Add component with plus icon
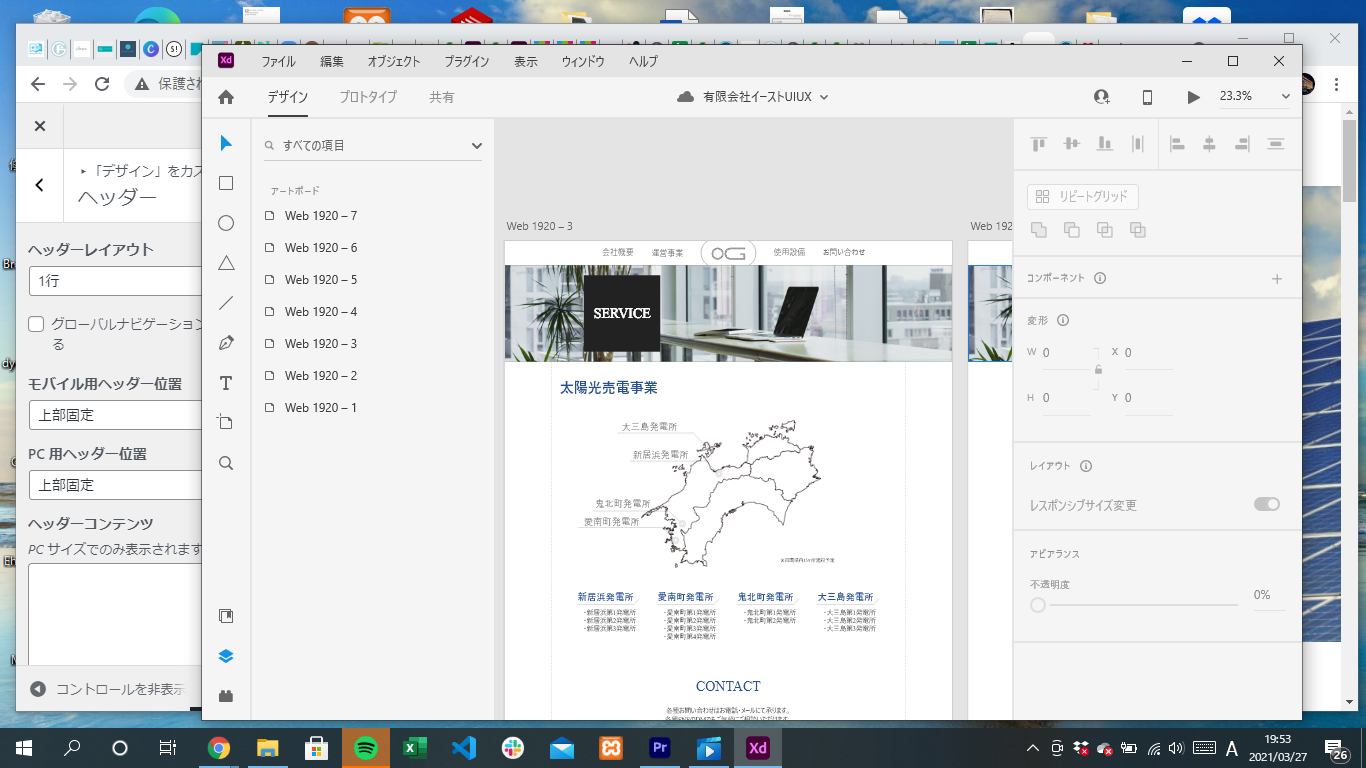 1277,279
